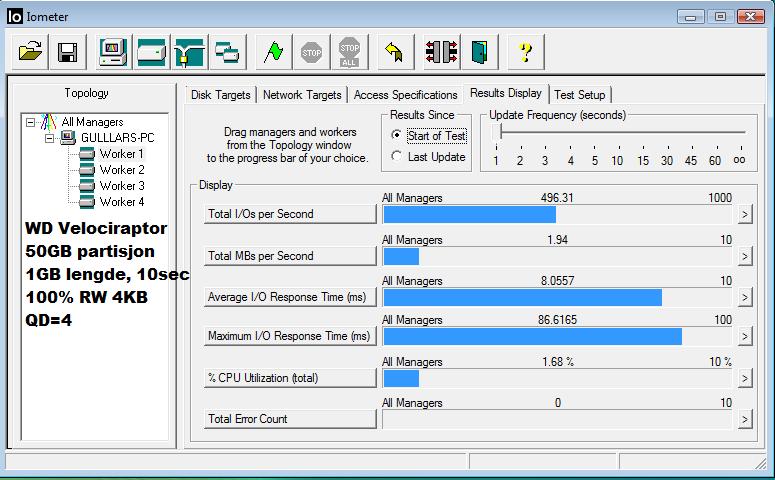Open details arrow for Total Error Count
Viewport: 775px width, 480px height.
(x=745, y=420)
